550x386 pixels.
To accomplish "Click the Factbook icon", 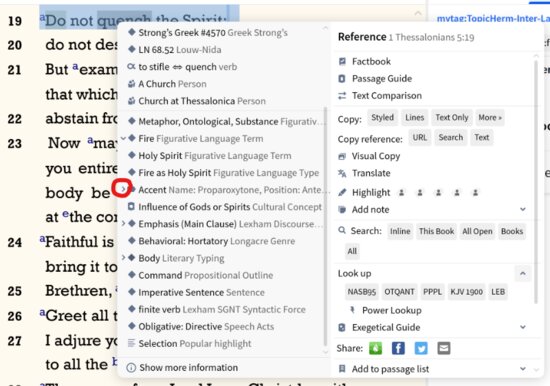I will tap(342, 62).
